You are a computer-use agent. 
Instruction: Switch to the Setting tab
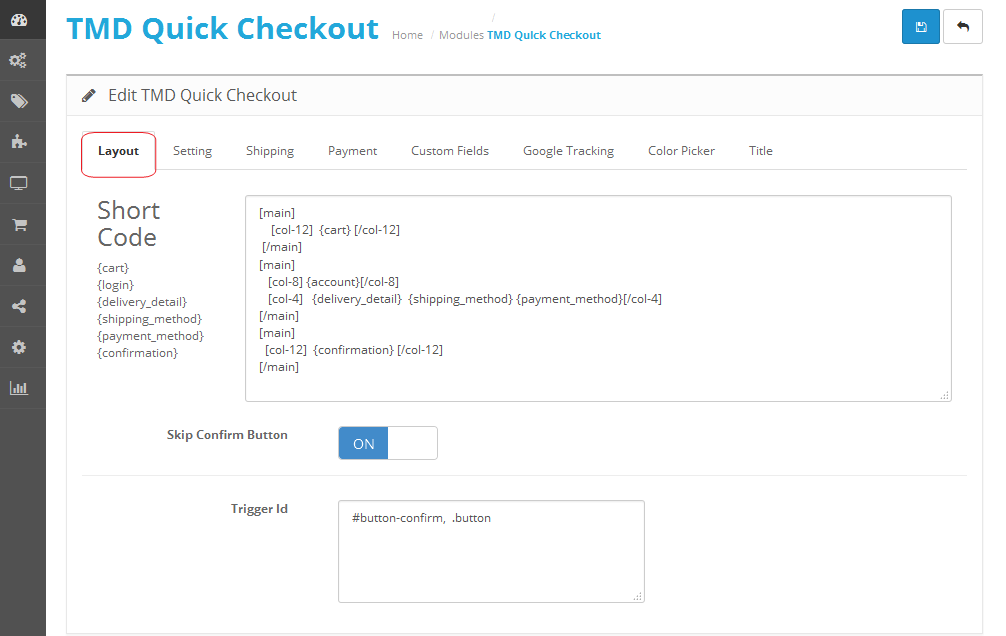pyautogui.click(x=192, y=151)
